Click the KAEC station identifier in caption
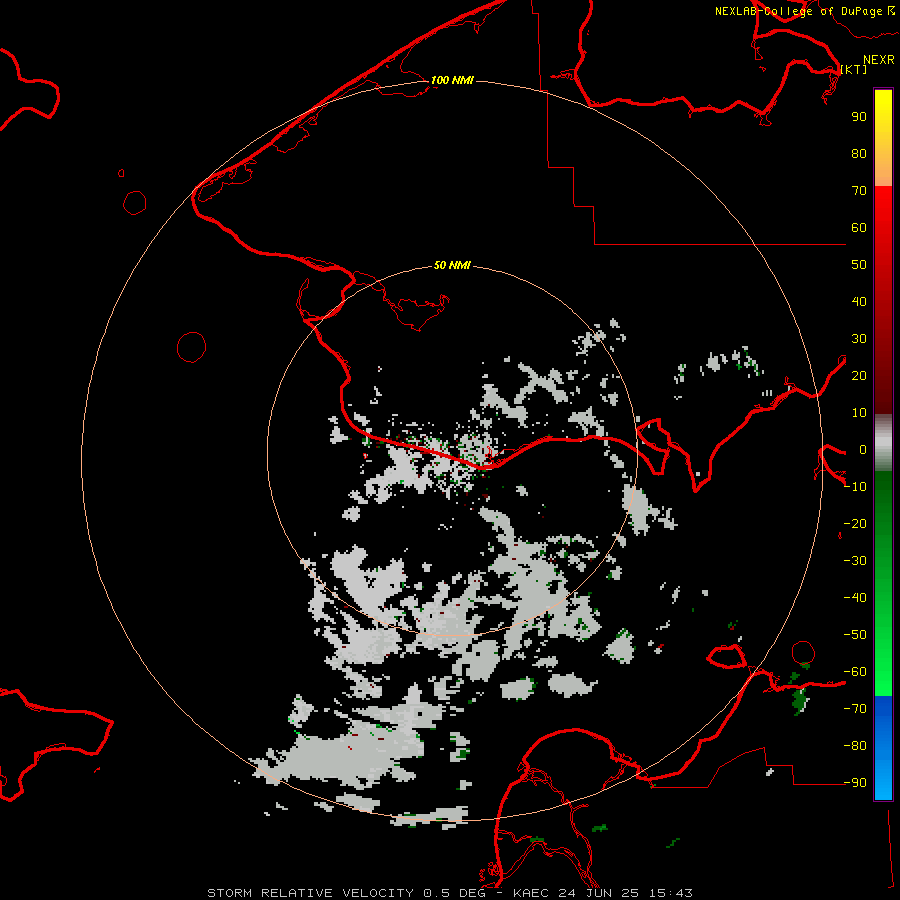Viewport: 900px width, 900px height. click(x=534, y=893)
